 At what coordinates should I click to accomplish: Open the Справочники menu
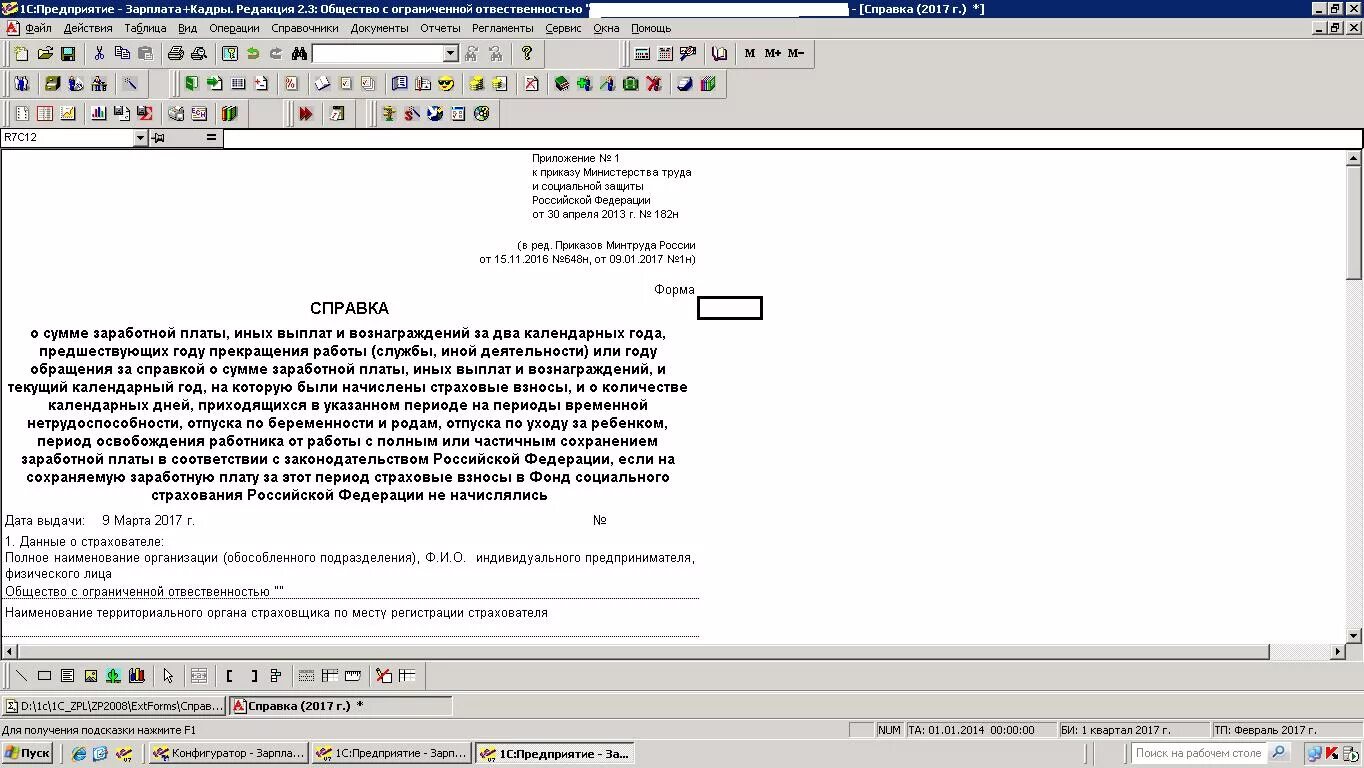tap(305, 28)
